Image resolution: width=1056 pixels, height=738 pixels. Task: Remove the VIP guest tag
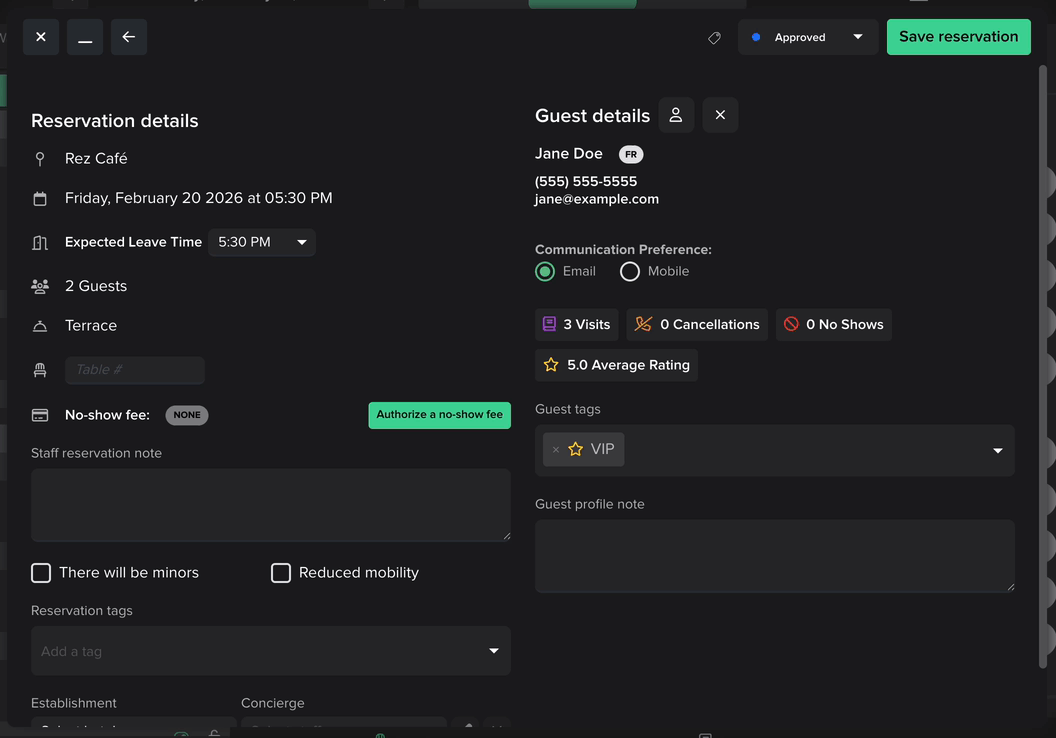point(556,450)
